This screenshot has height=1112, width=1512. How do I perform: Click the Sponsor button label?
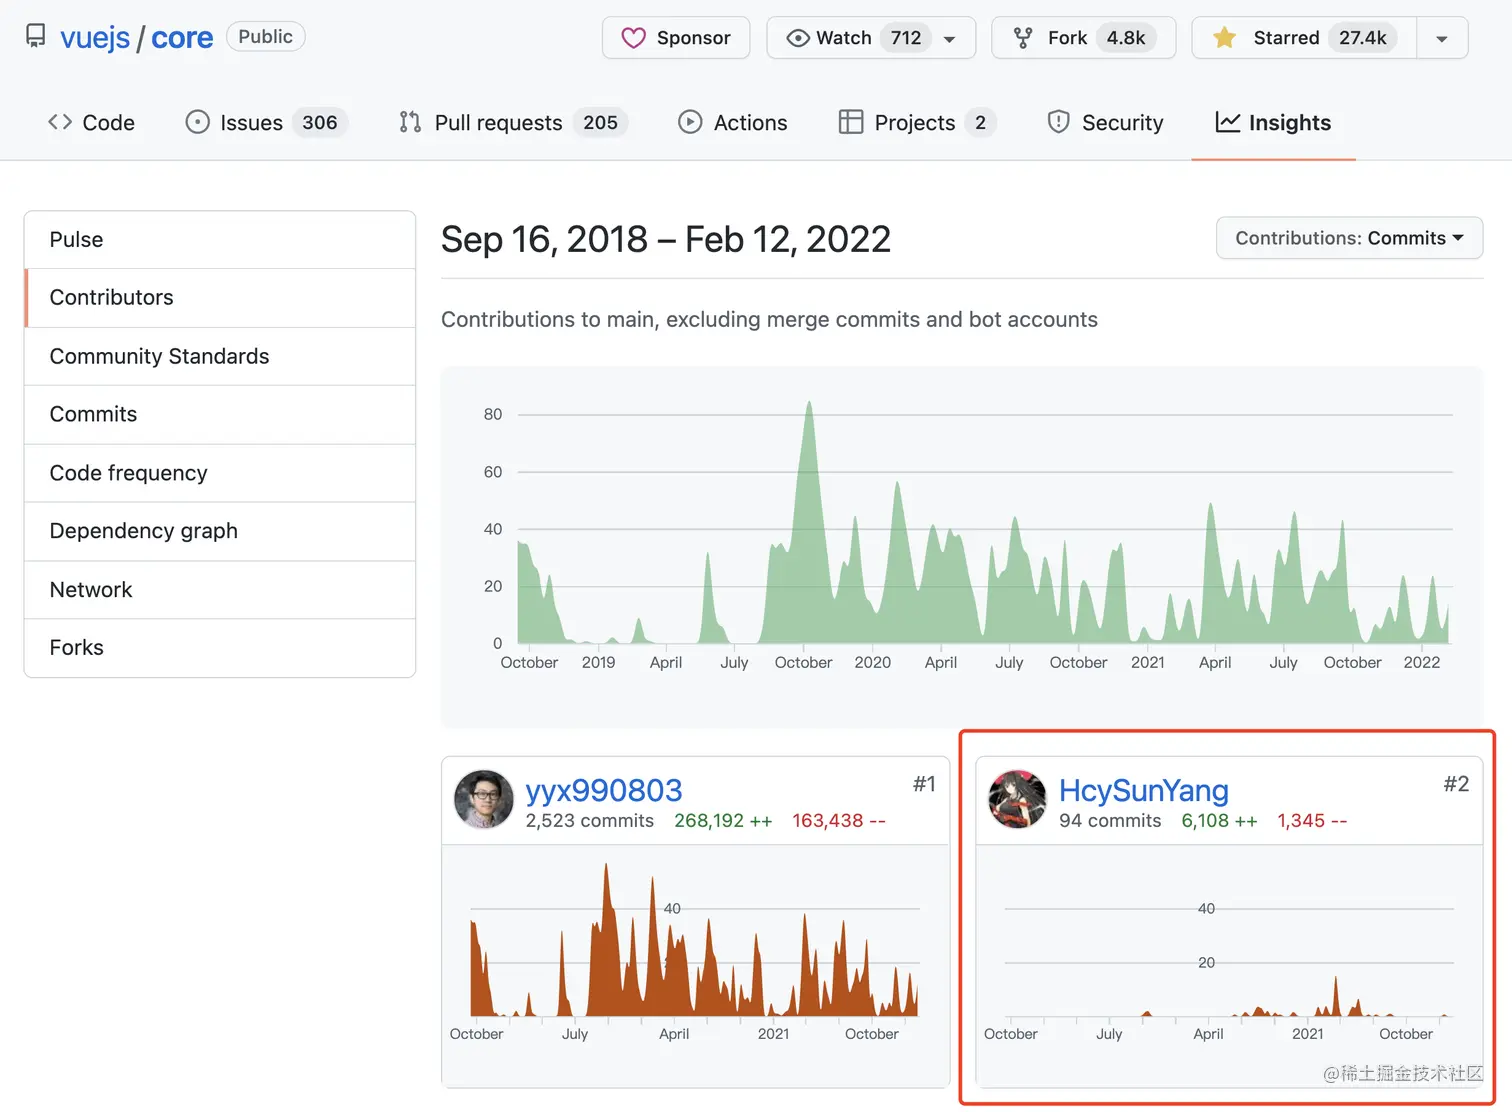(x=693, y=38)
